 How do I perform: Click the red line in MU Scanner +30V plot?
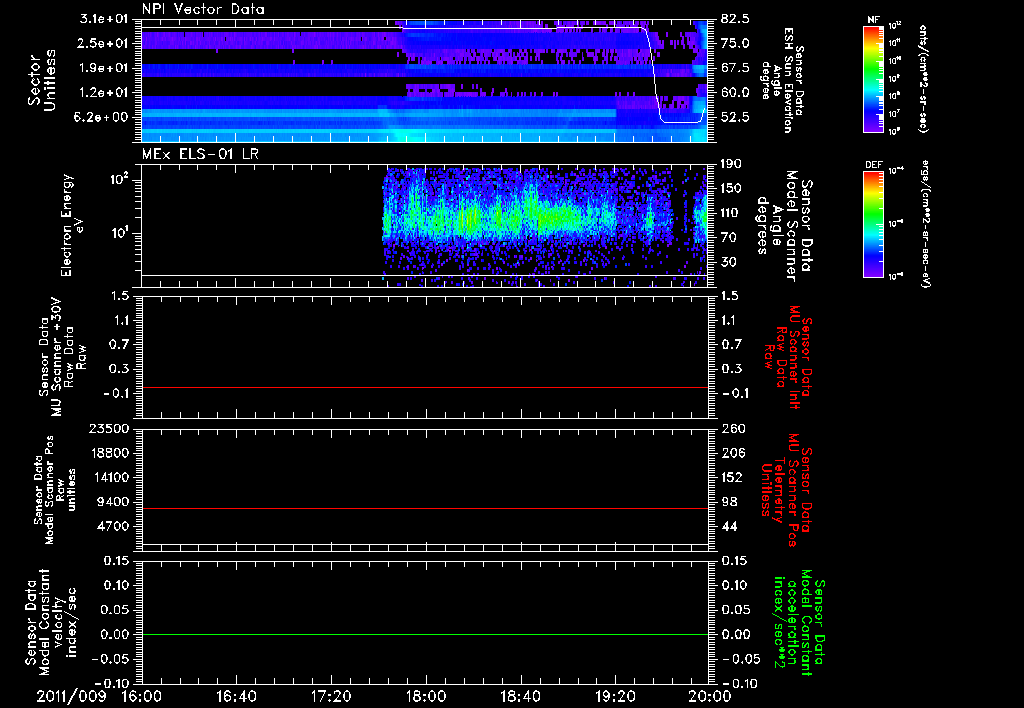[x=425, y=388]
